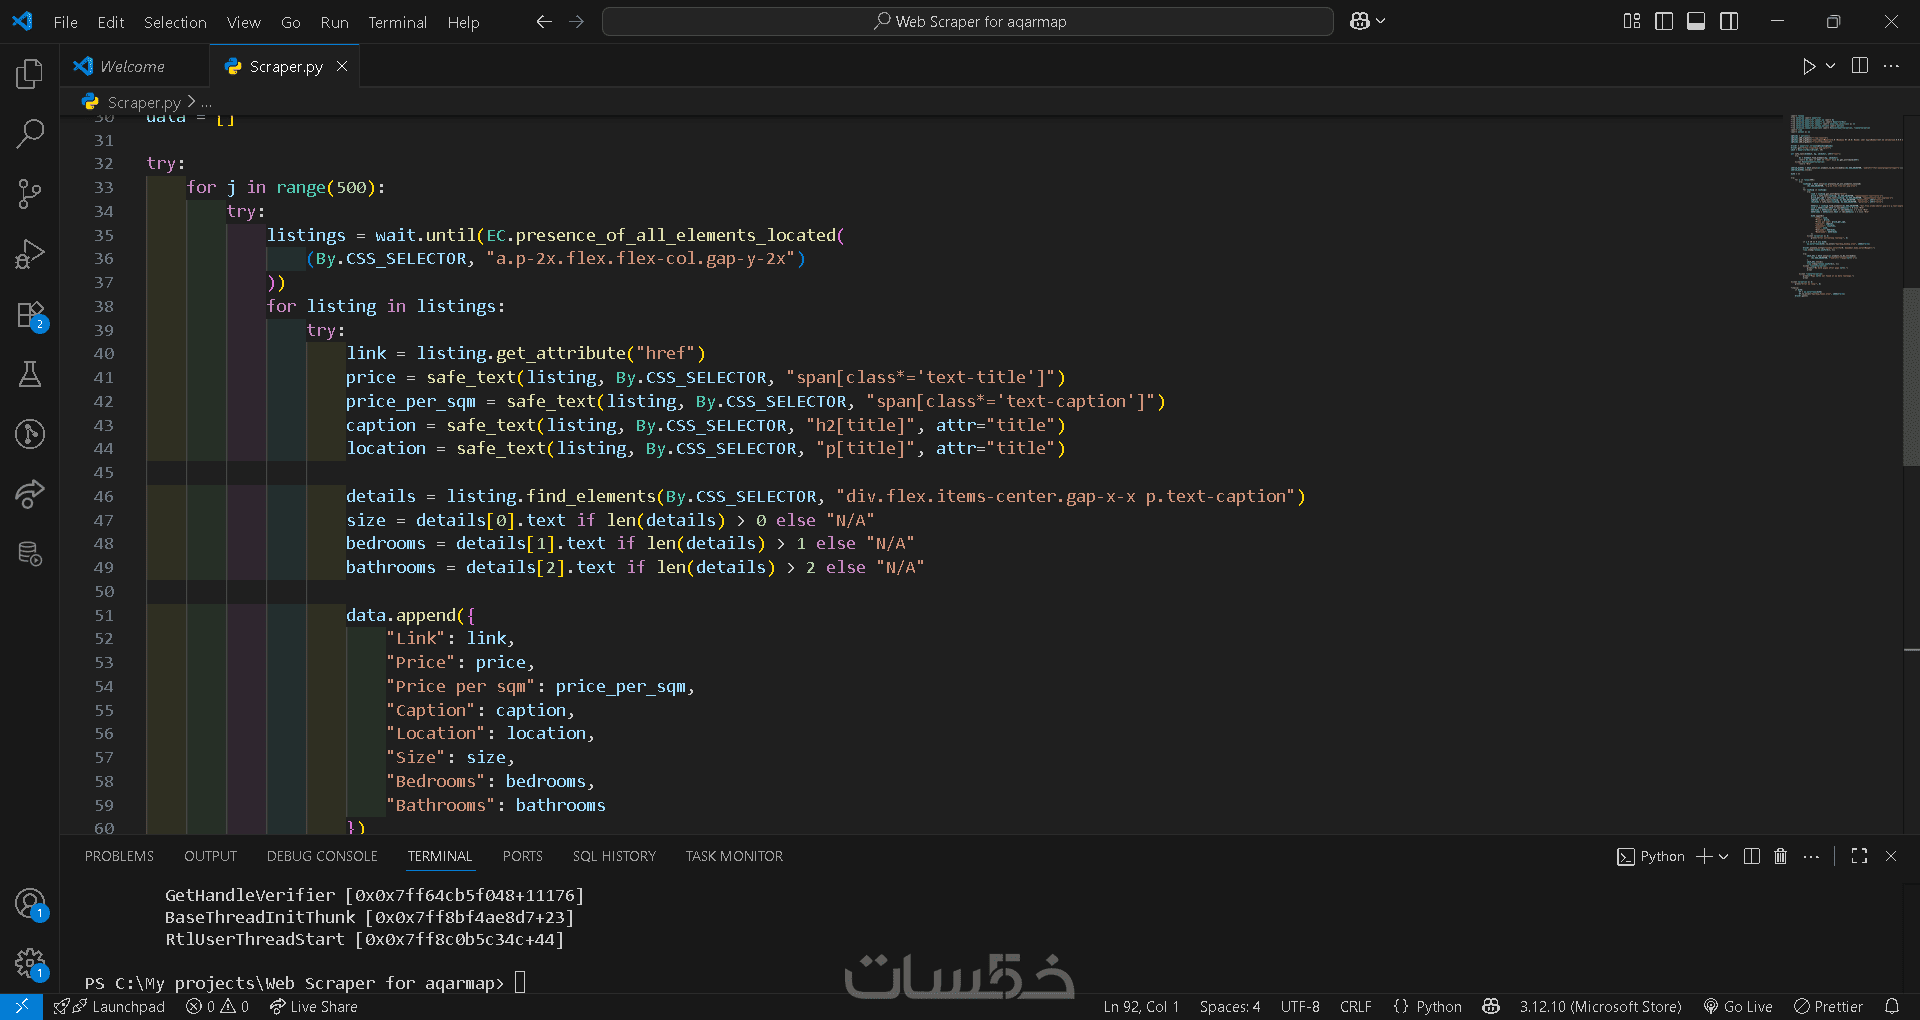
Task: Expand the Scraper.py breadcrumb chevron
Action: (x=192, y=102)
